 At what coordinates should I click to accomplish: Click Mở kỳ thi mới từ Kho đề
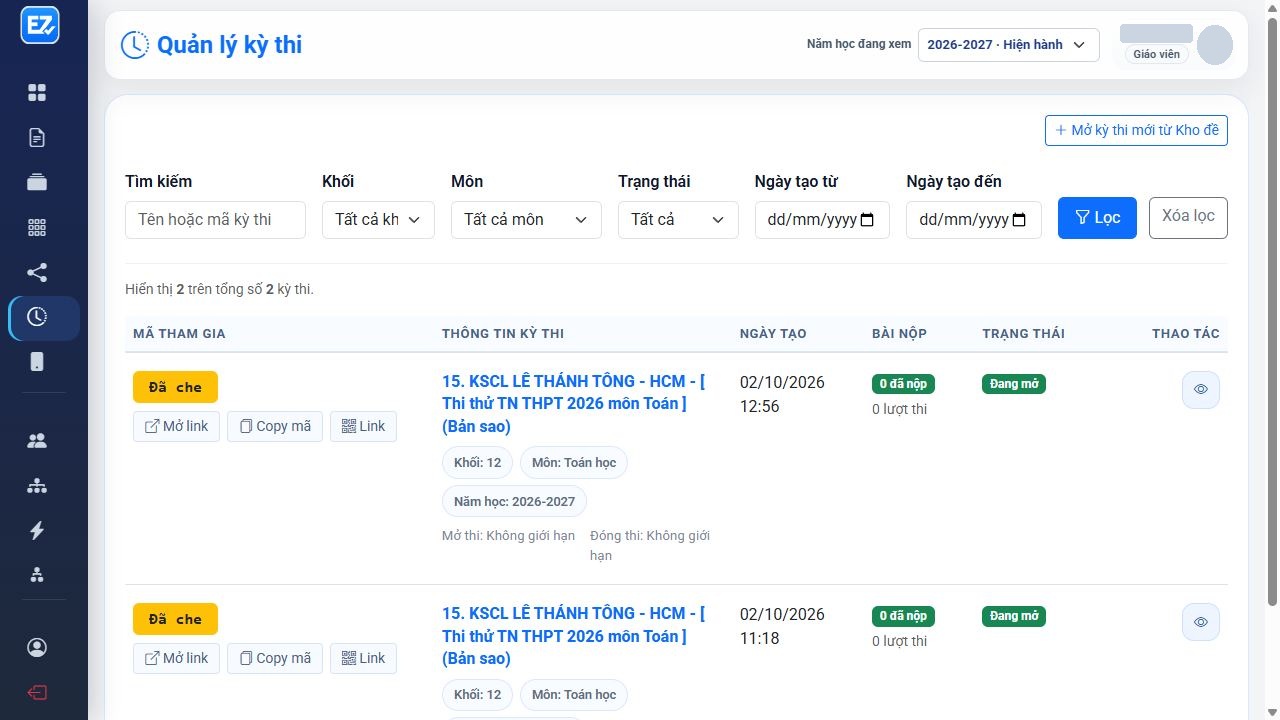1136,130
